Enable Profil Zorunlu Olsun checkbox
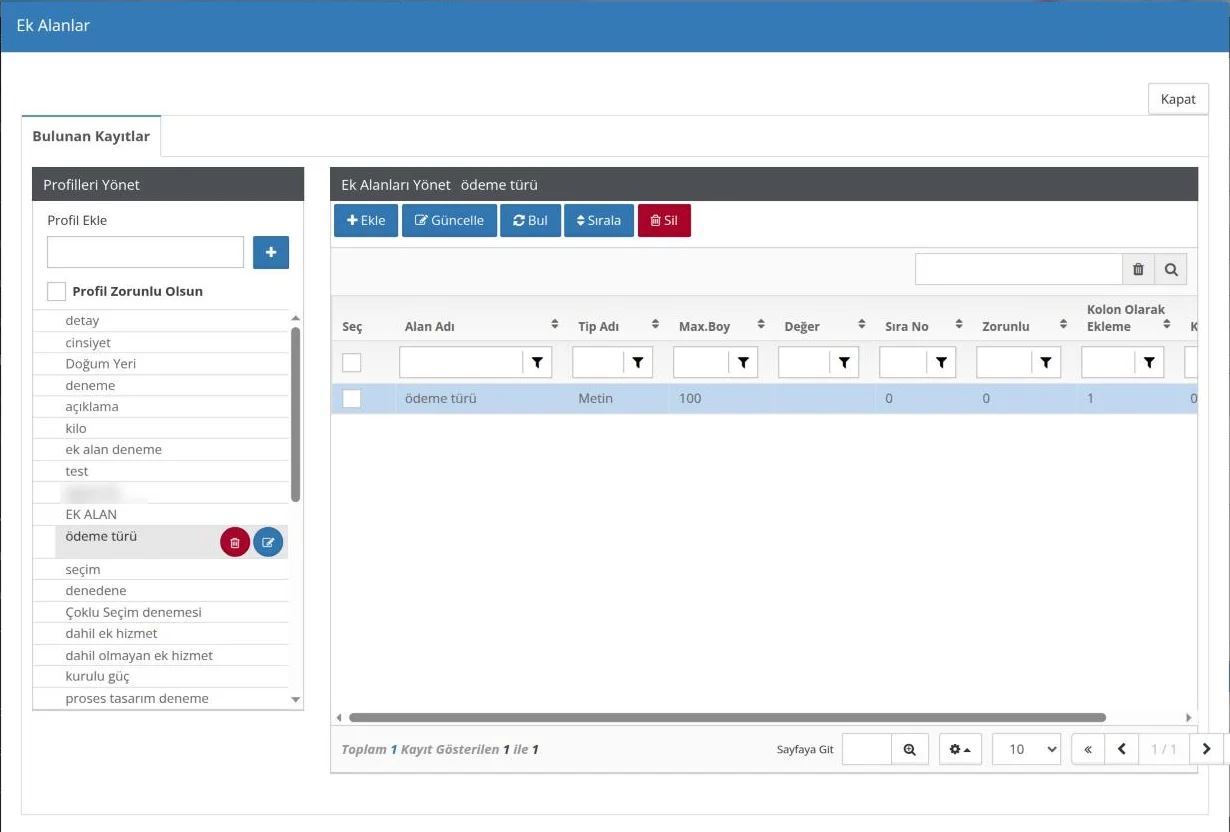The image size is (1230, 832). (57, 291)
